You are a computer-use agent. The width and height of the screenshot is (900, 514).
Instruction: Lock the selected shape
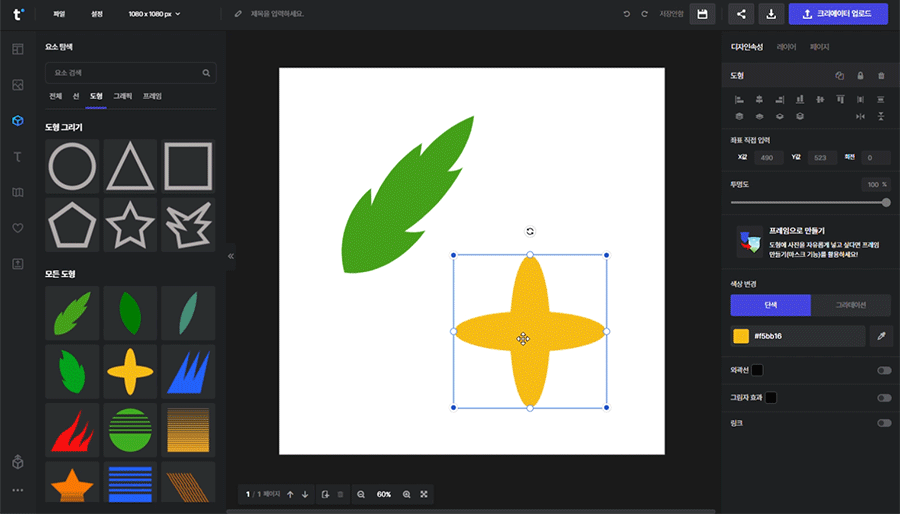[x=860, y=75]
